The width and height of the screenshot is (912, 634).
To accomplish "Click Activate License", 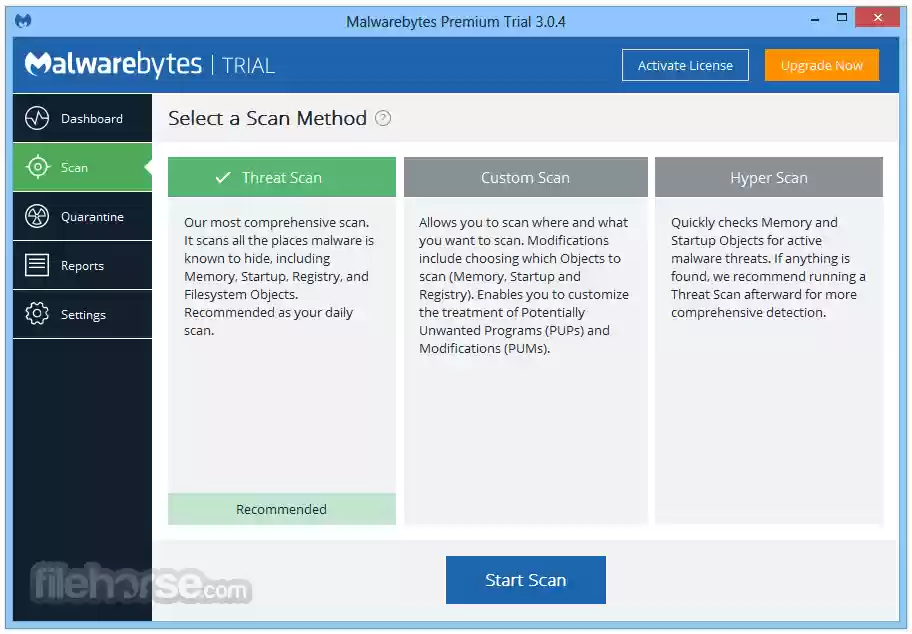I will [685, 65].
